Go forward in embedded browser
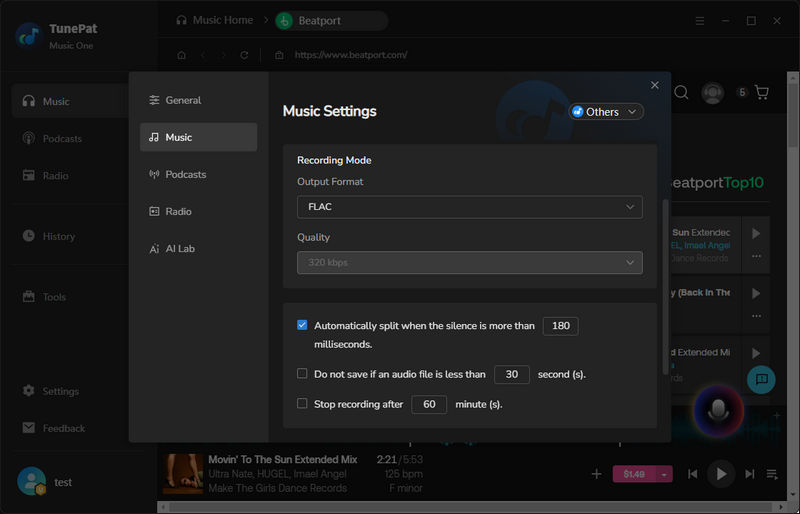 [223, 55]
